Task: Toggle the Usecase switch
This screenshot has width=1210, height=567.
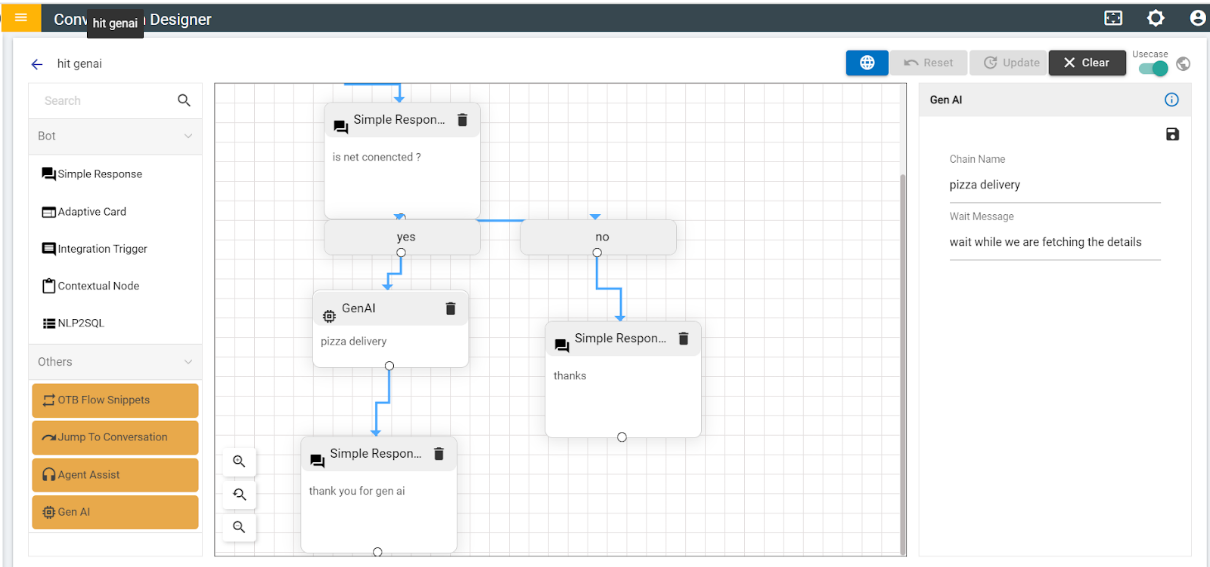Action: [1153, 68]
